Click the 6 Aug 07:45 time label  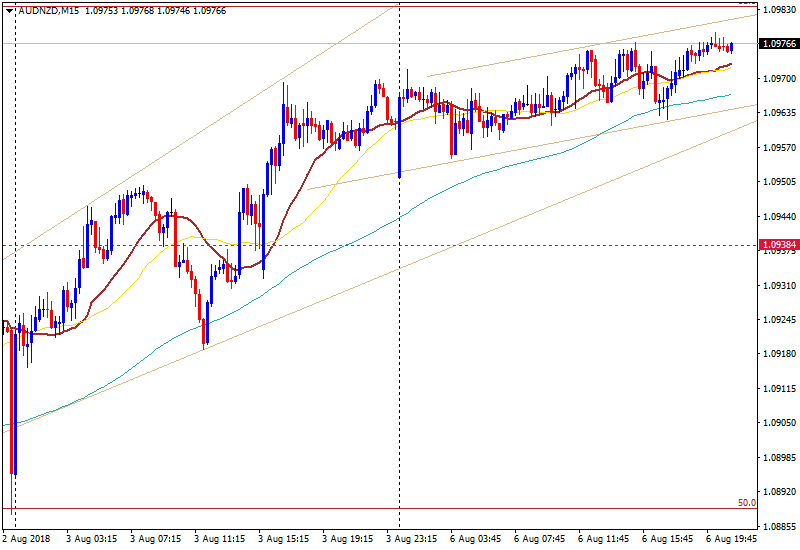[x=539, y=538]
